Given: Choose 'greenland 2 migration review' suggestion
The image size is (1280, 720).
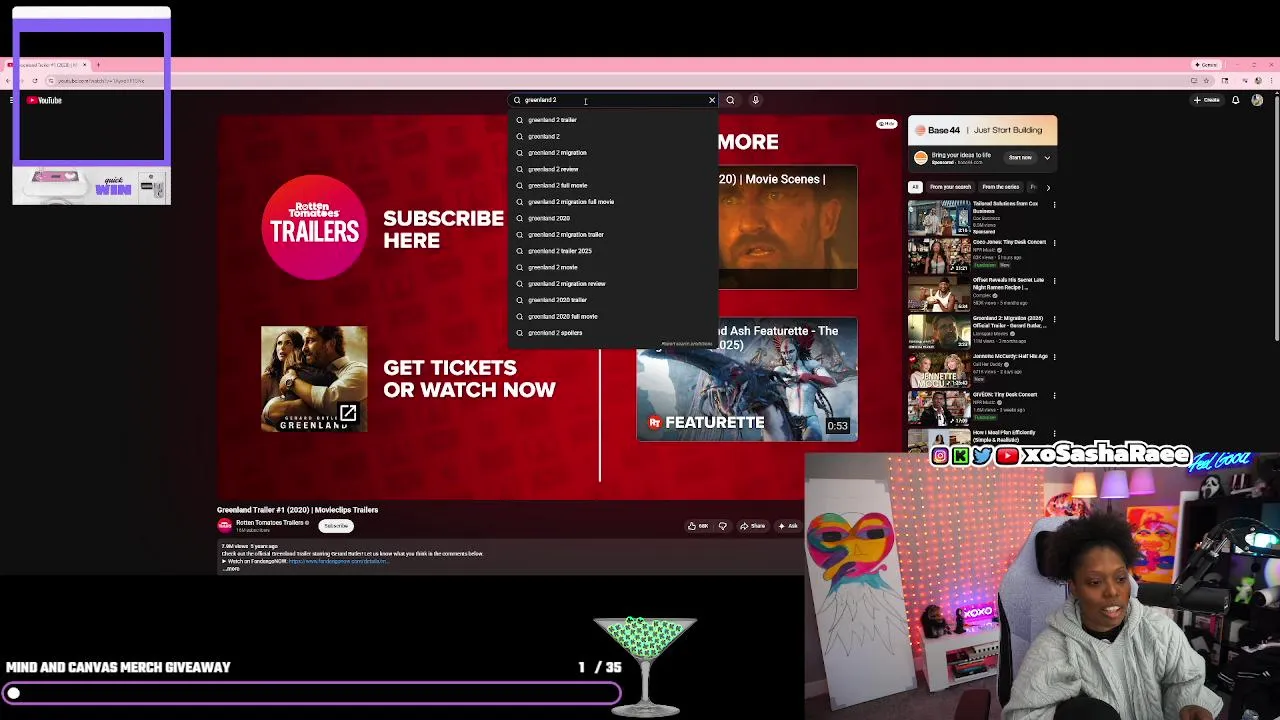Looking at the screenshot, I should click(613, 283).
